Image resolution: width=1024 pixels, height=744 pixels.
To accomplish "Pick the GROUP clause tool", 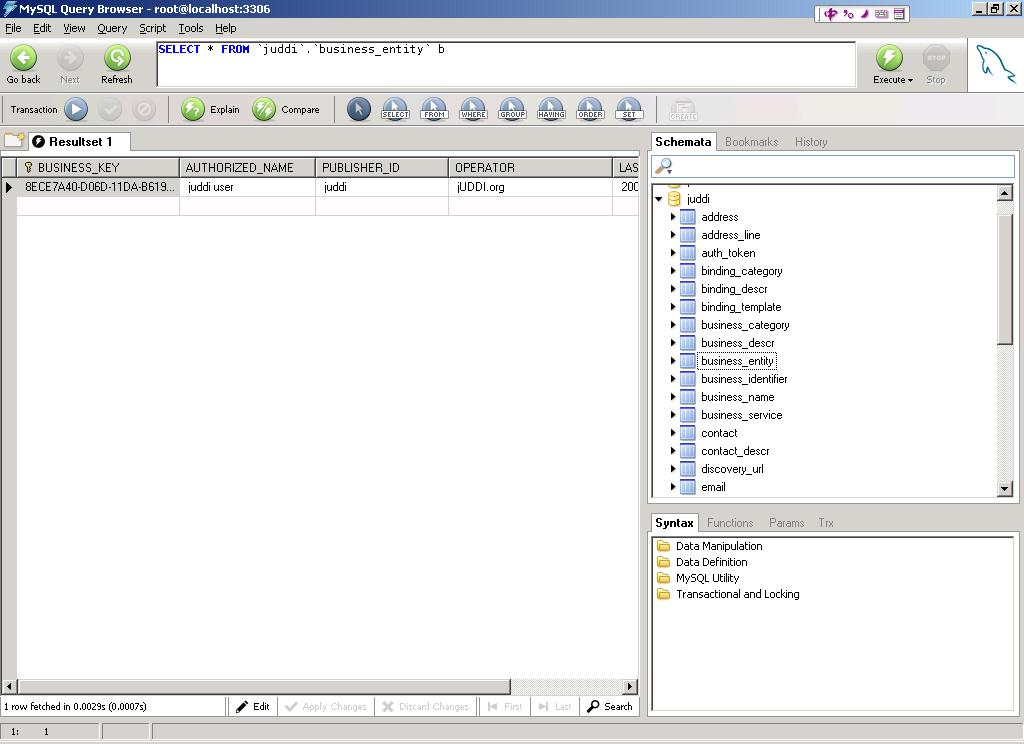I will pyautogui.click(x=512, y=109).
